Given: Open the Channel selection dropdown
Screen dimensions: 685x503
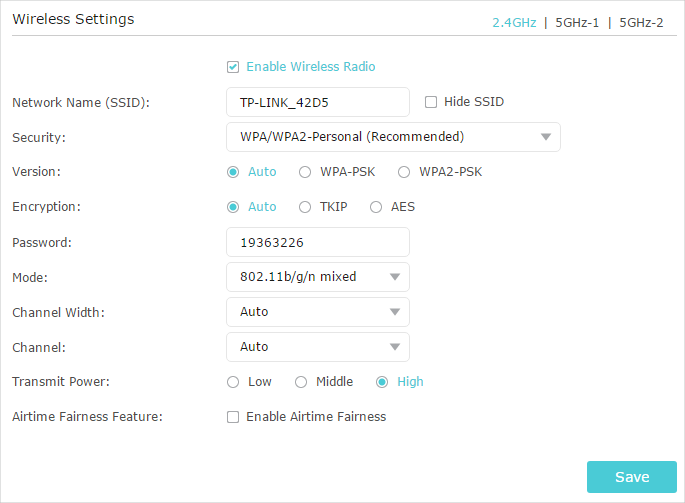Looking at the screenshot, I should [318, 347].
